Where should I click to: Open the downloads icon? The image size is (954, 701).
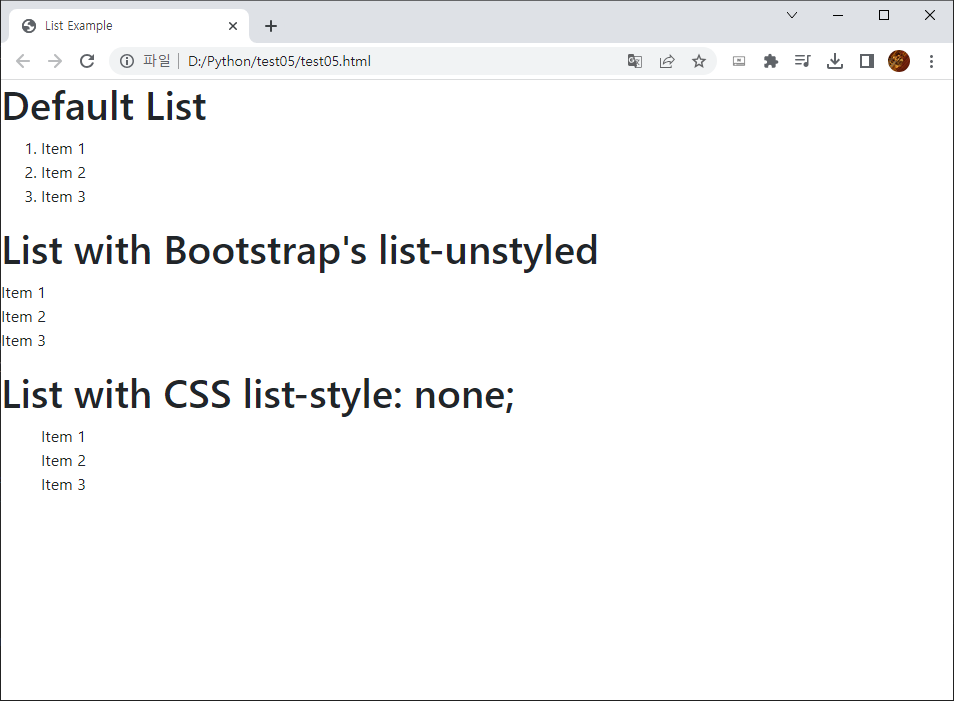click(x=835, y=61)
